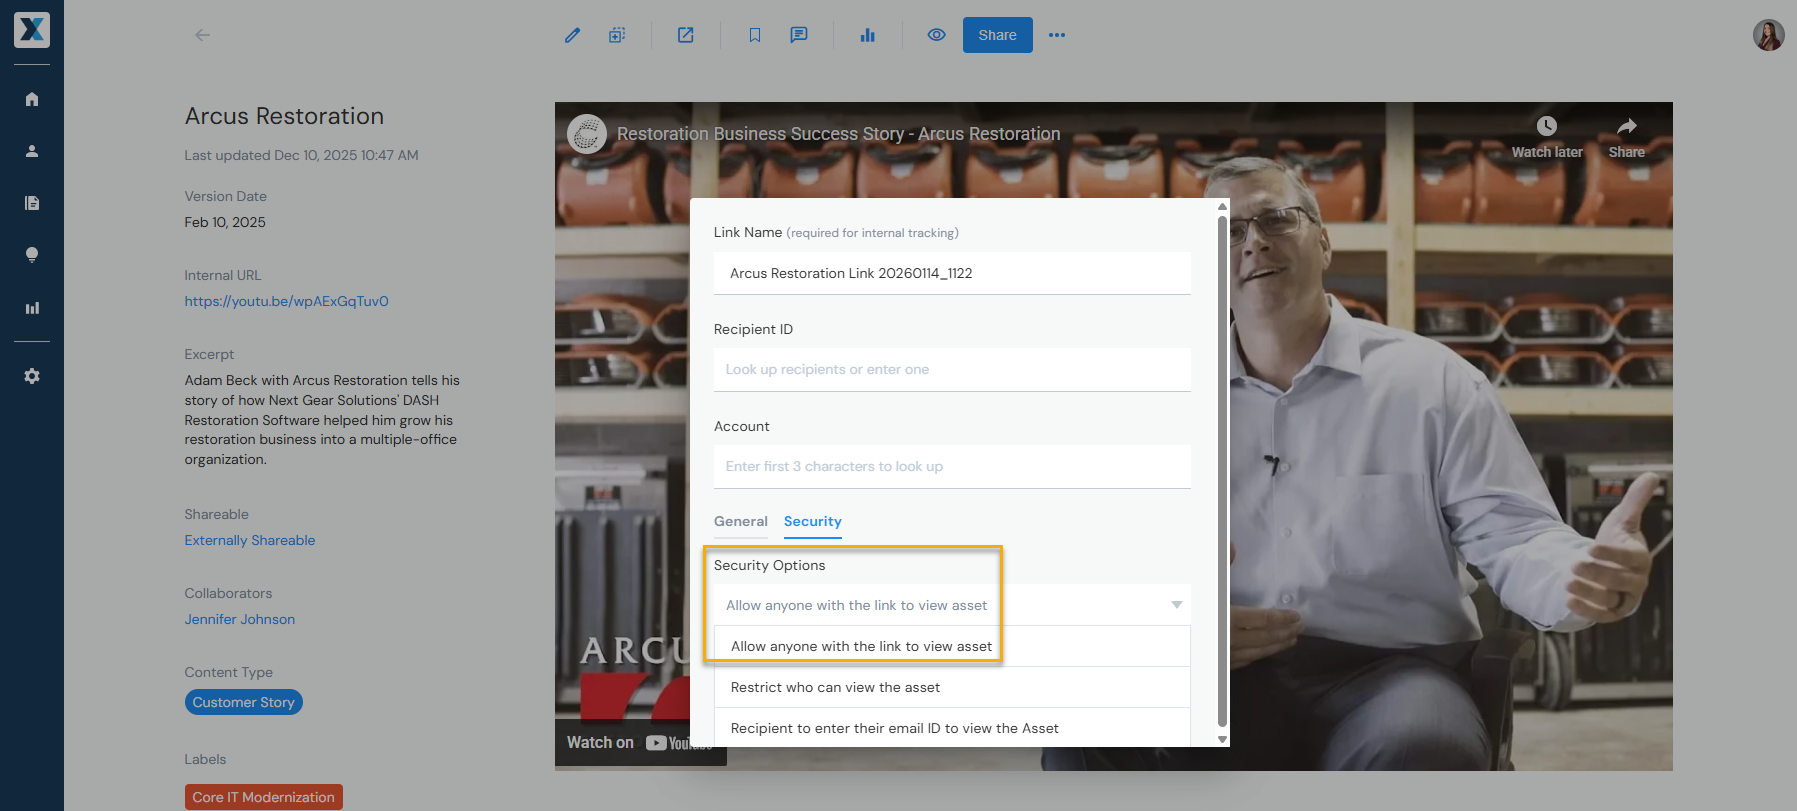Select Recipient to enter their email ID option
1797x811 pixels.
[952, 728]
